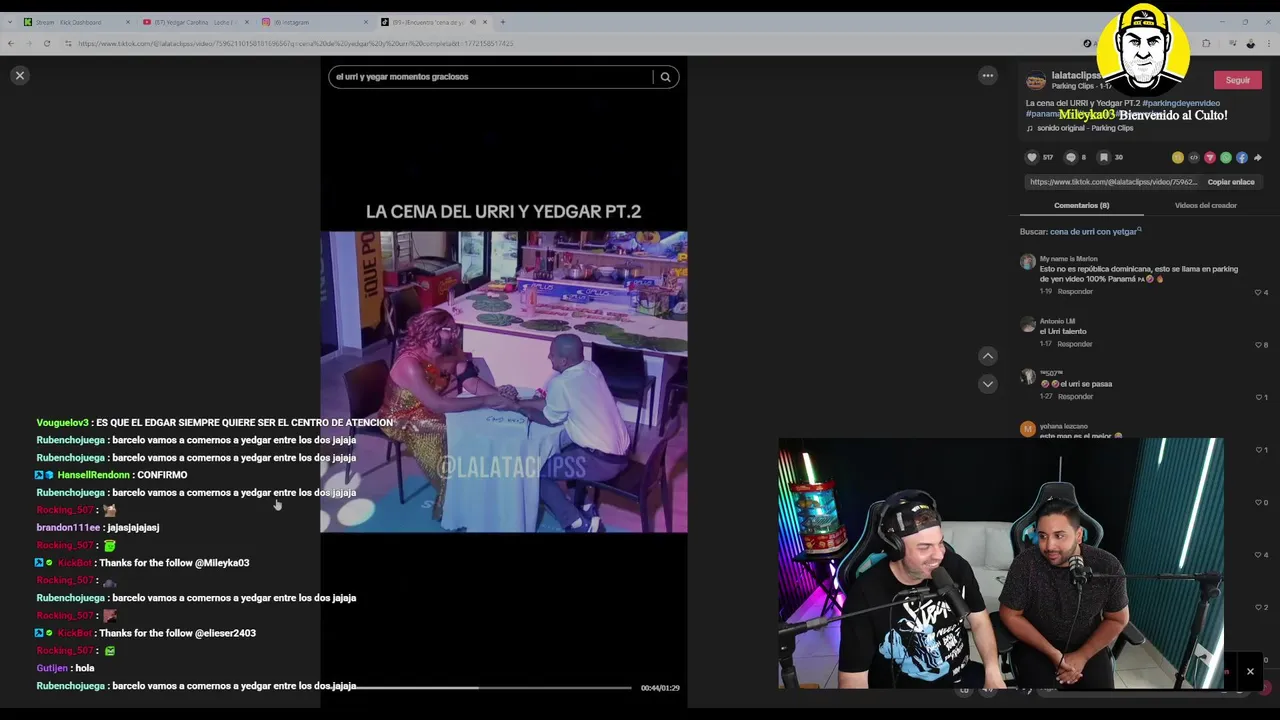Screen dimensions: 1280x720
Task: Click chat username Gutijen
Action: point(52,668)
